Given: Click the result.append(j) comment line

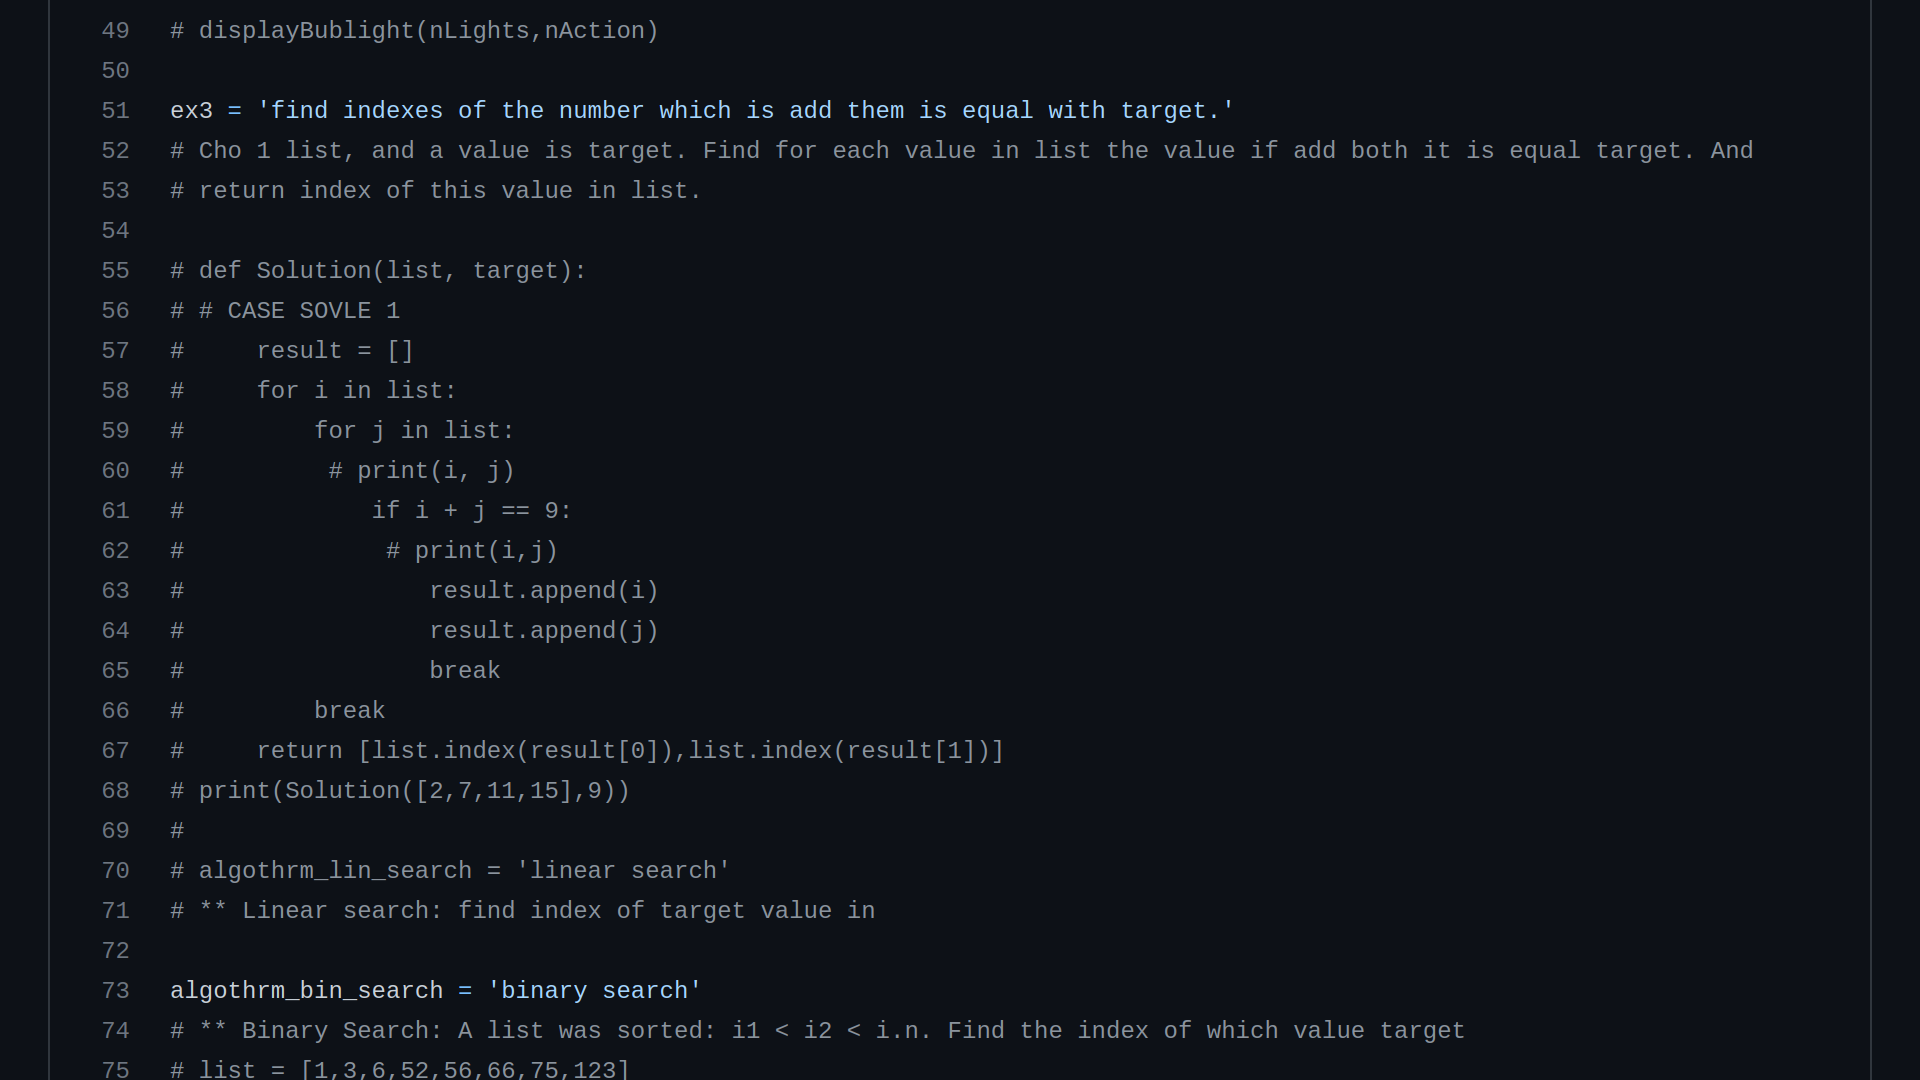Looking at the screenshot, I should pos(543,631).
